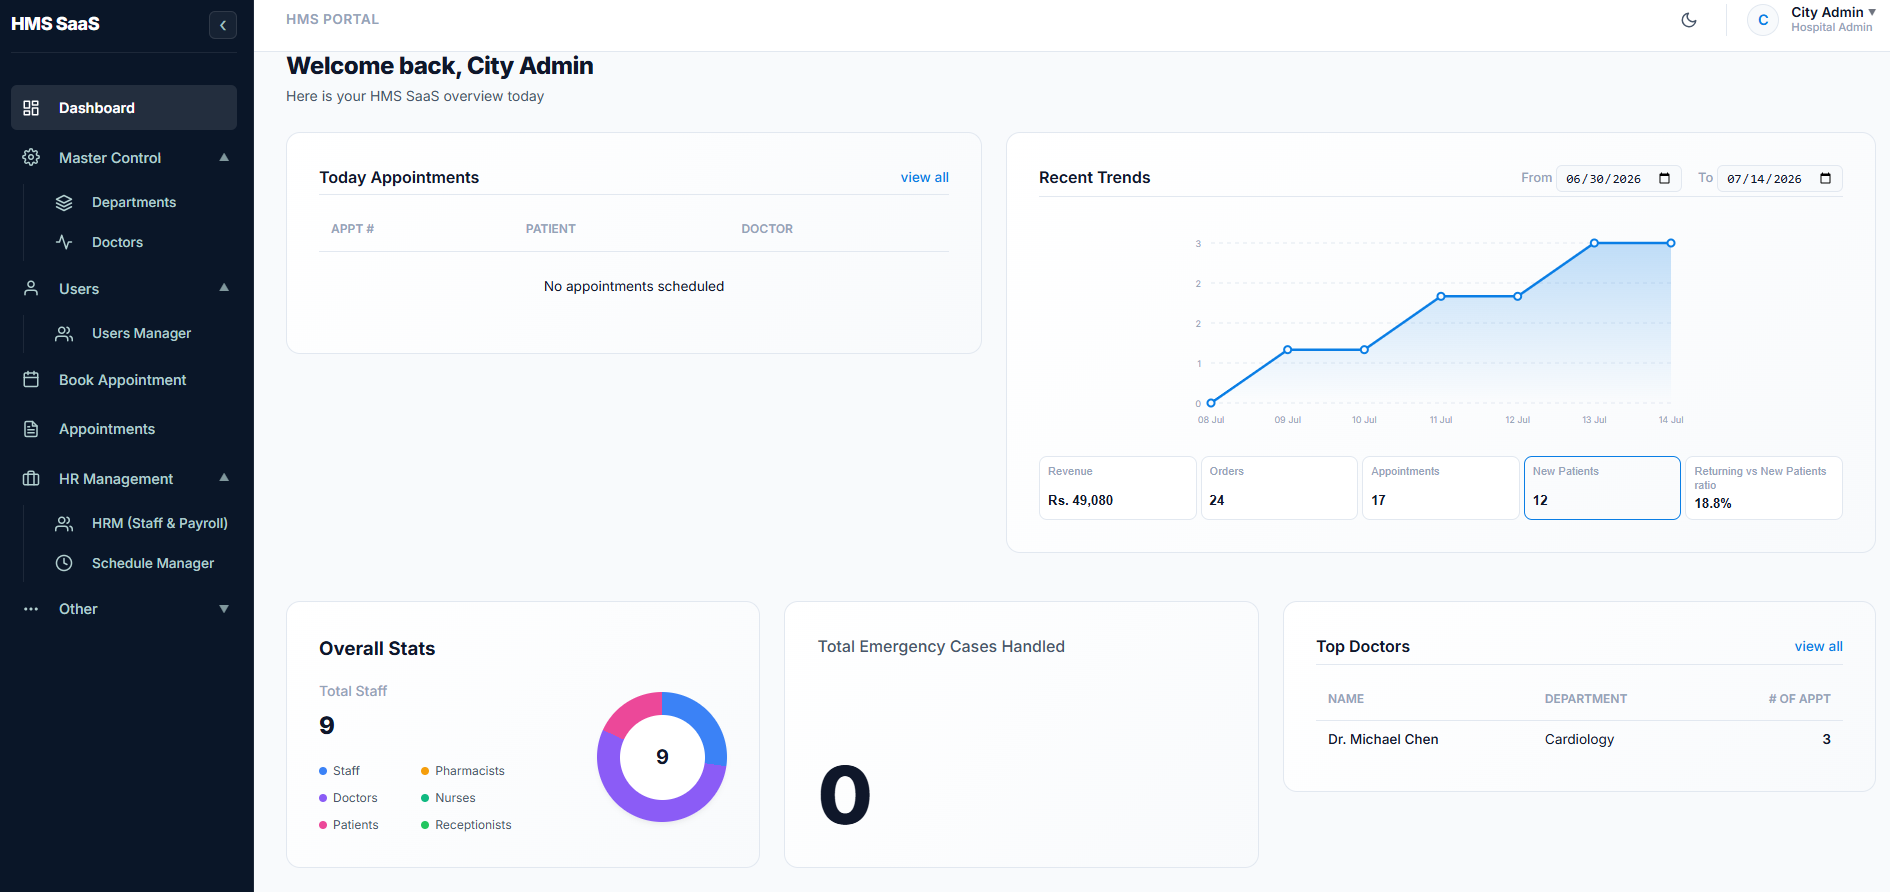Click the Receptionists green legend dot
Image resolution: width=1890 pixels, height=892 pixels.
click(x=425, y=825)
